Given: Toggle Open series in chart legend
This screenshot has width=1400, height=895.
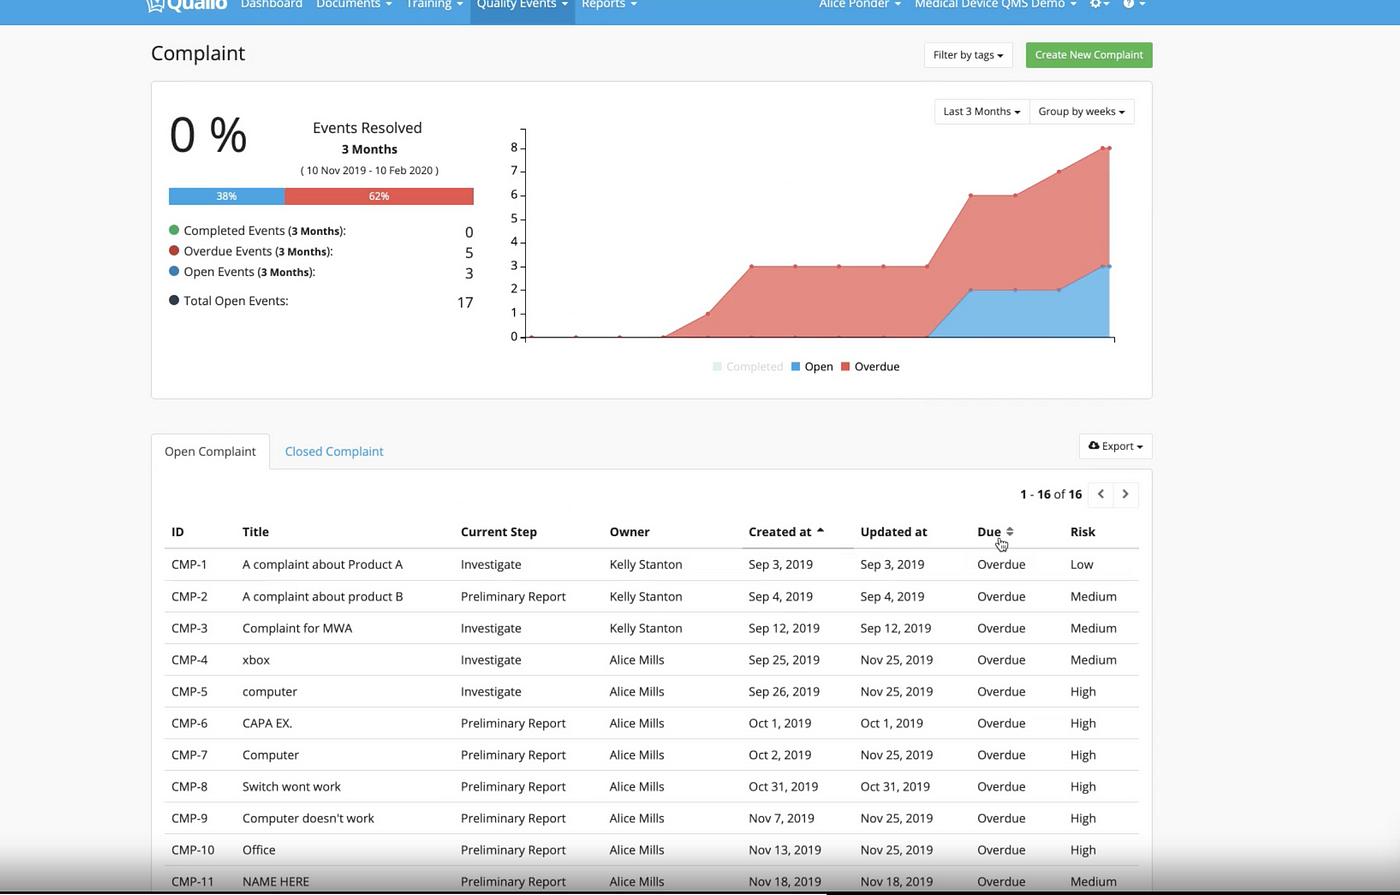Looking at the screenshot, I should 812,367.
